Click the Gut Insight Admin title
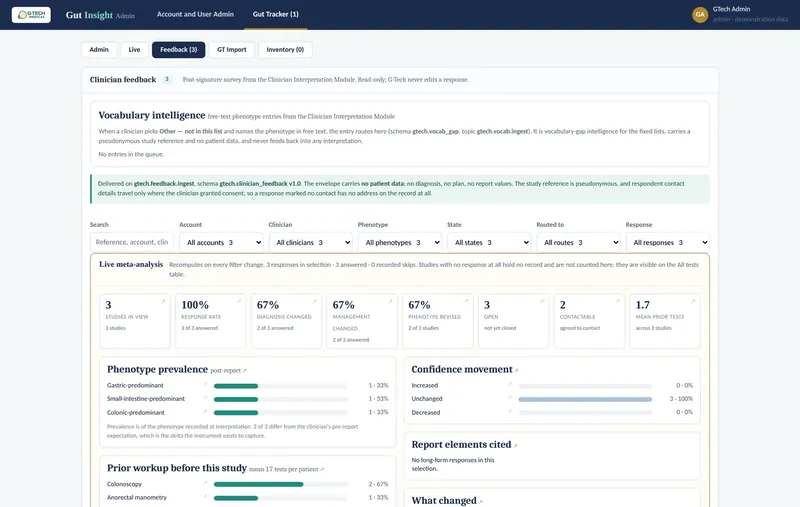 click(100, 15)
